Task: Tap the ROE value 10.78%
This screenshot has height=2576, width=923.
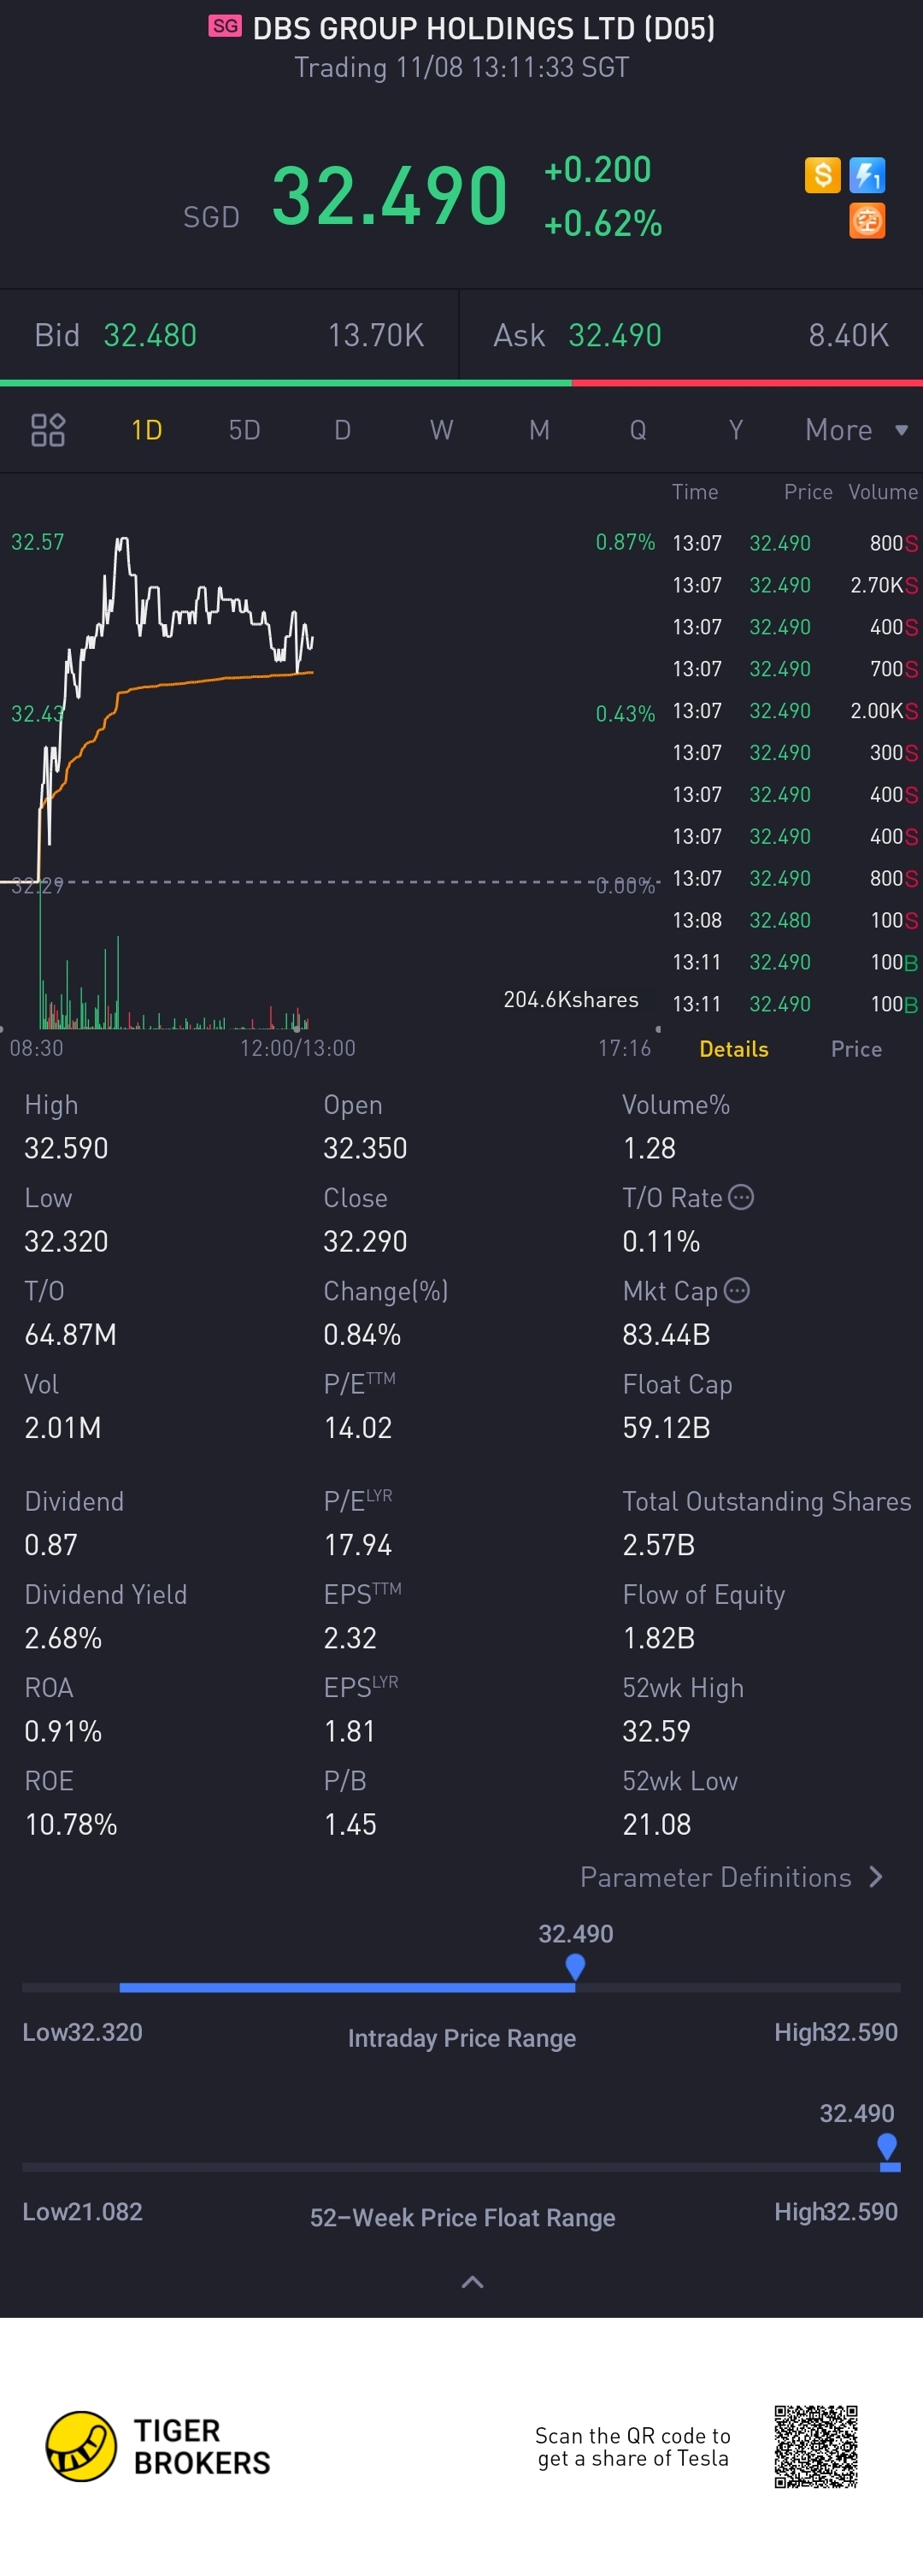Action: pos(71,1824)
